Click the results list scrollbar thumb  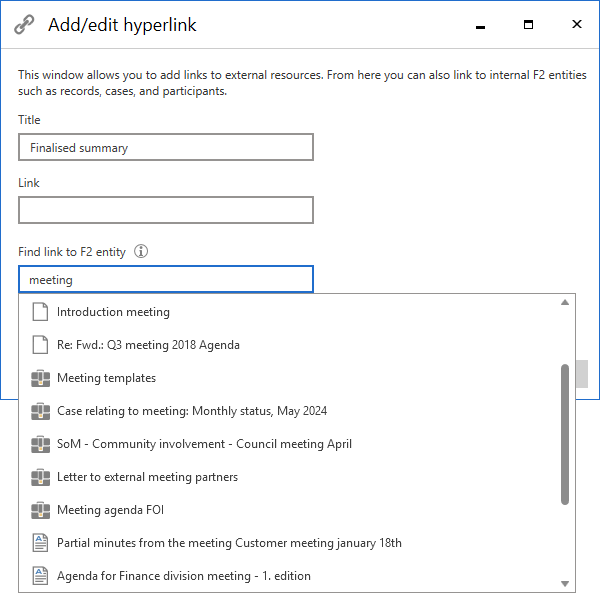tap(565, 435)
